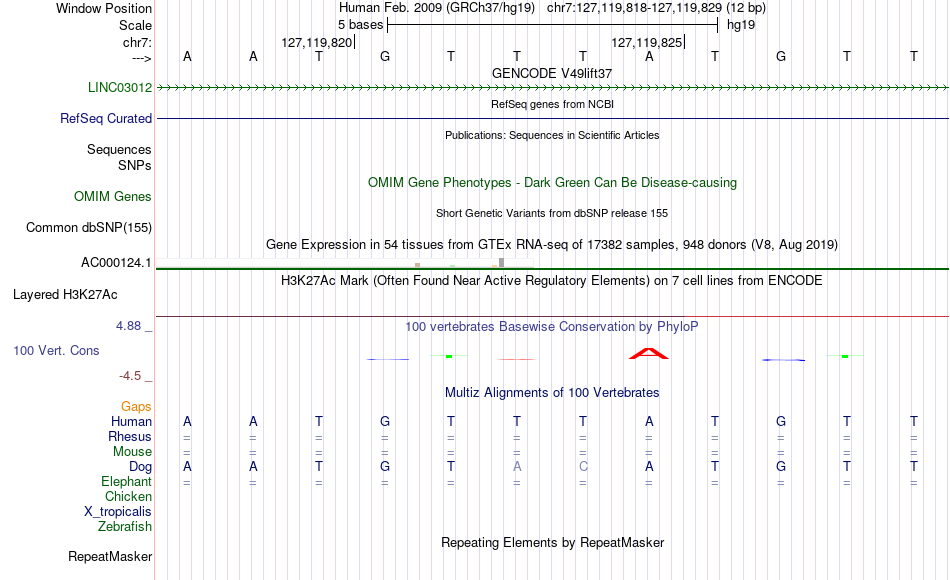Screen dimensions: 950x580
Task: Click '100 vertebrates Basewise Conservation by PhyloP' title
Action: 552,327
